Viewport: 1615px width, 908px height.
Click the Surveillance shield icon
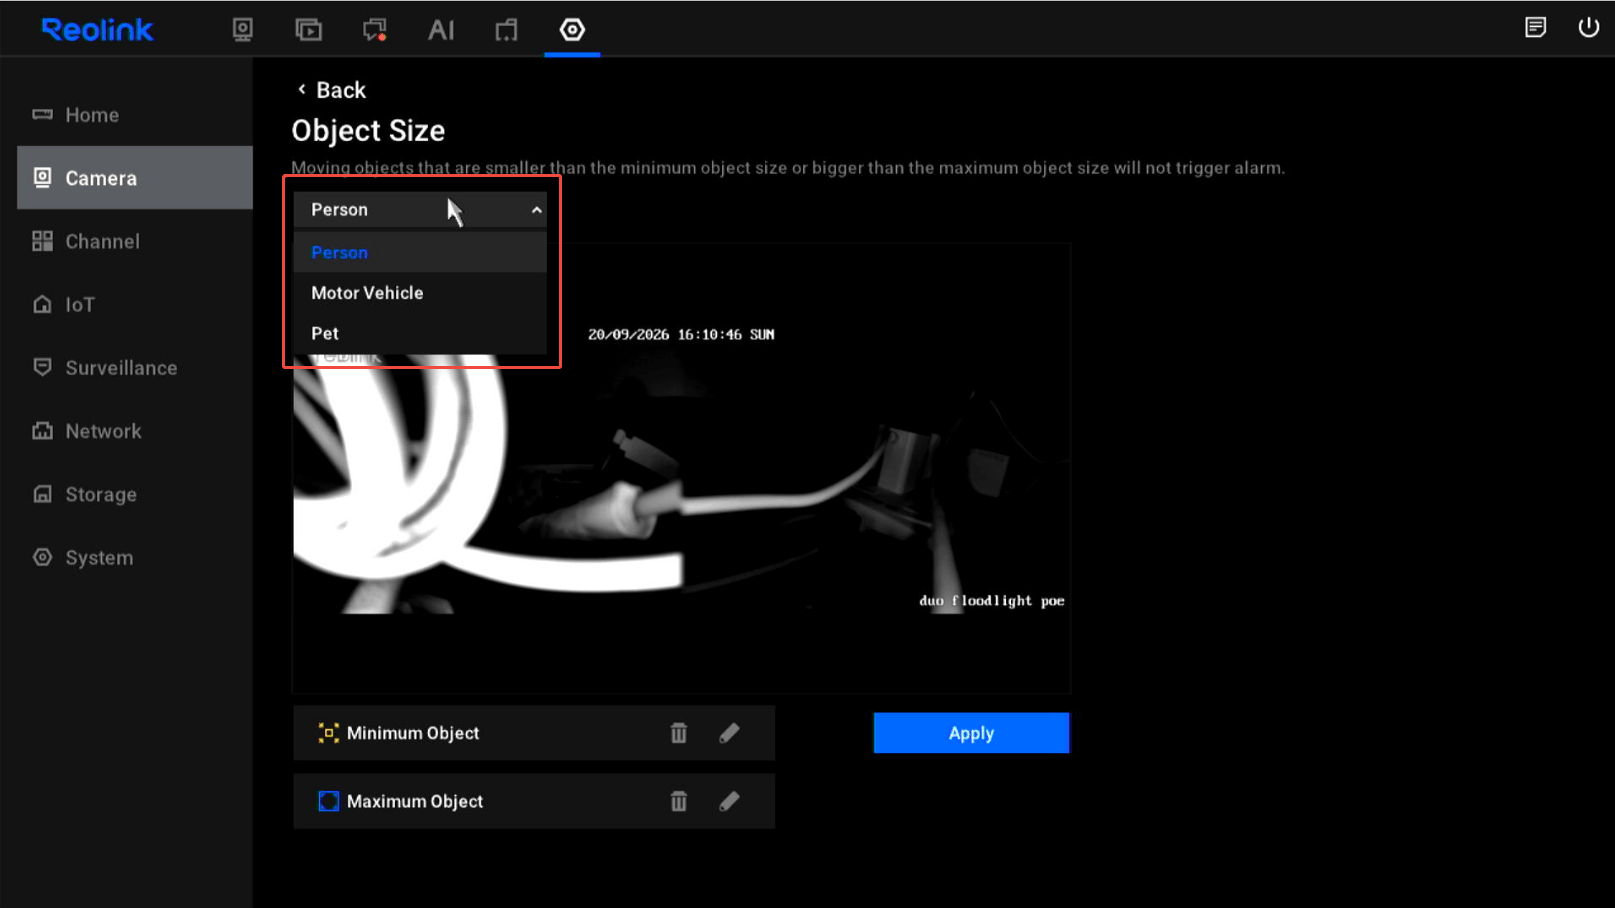(x=42, y=367)
